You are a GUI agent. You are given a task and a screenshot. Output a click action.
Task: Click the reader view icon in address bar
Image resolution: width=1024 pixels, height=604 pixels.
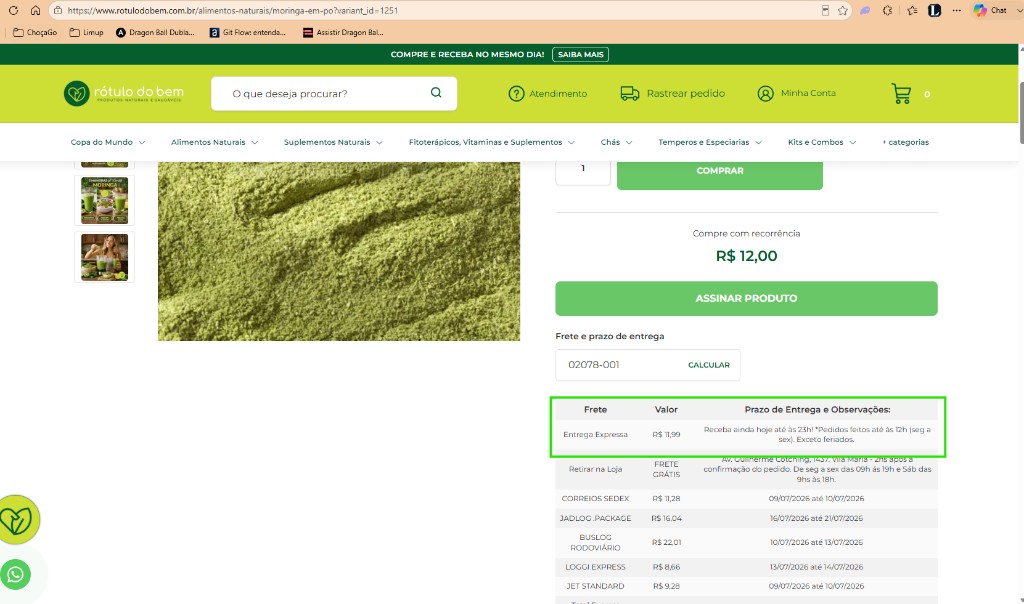(825, 10)
